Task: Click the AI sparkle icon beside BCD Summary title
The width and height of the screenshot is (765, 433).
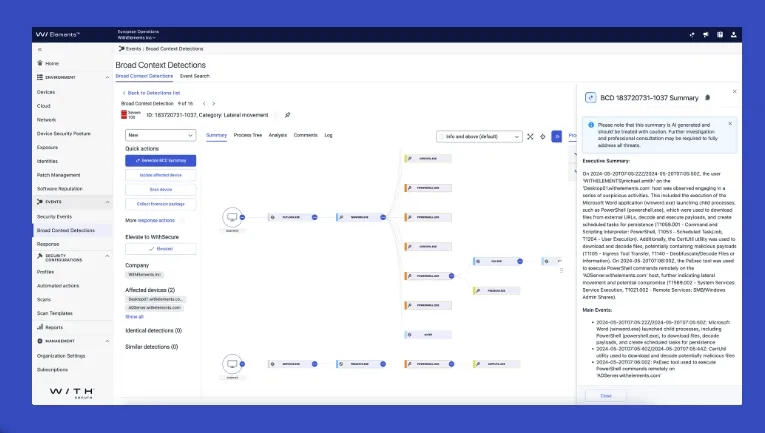Action: 590,98
